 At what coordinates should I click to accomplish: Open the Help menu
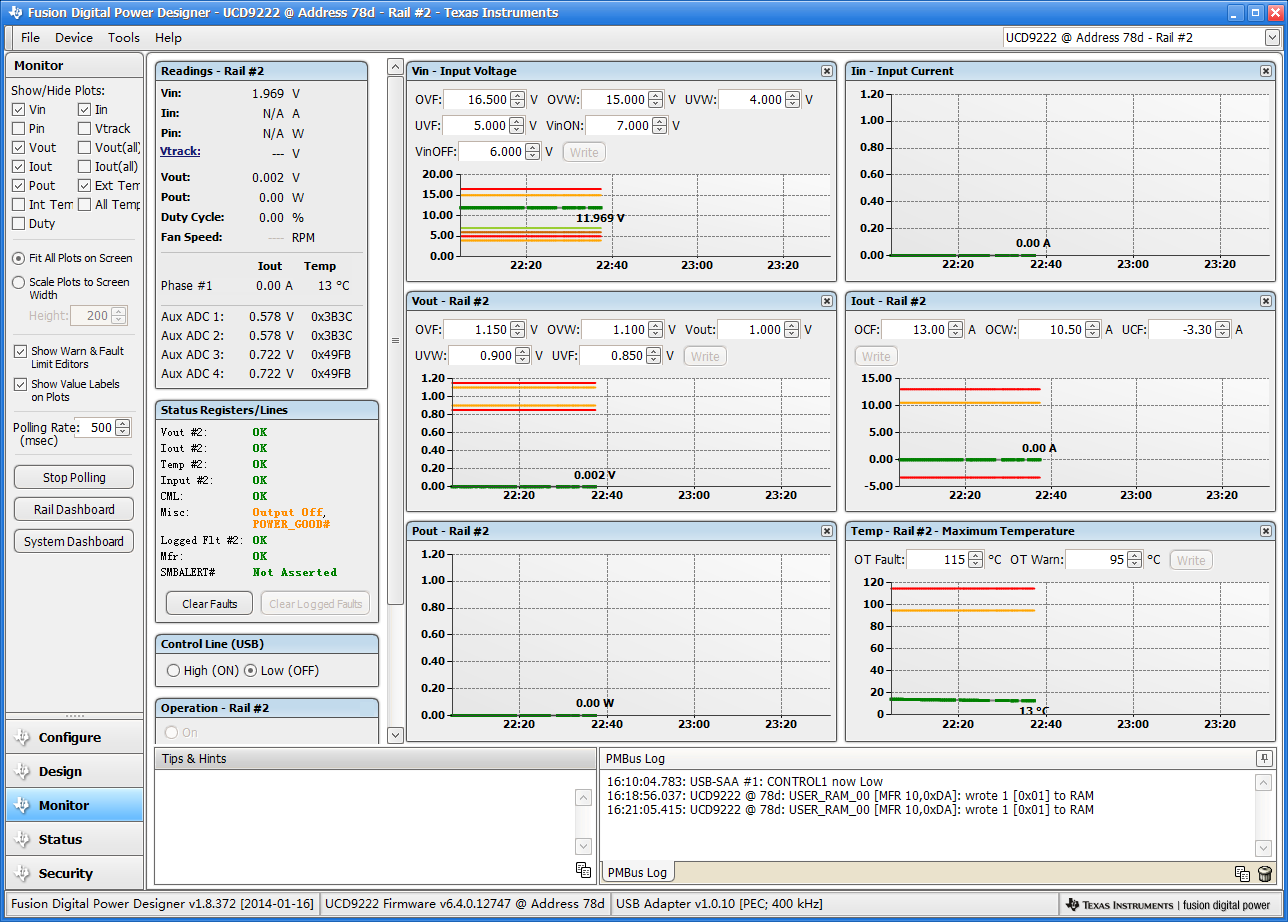coord(168,38)
